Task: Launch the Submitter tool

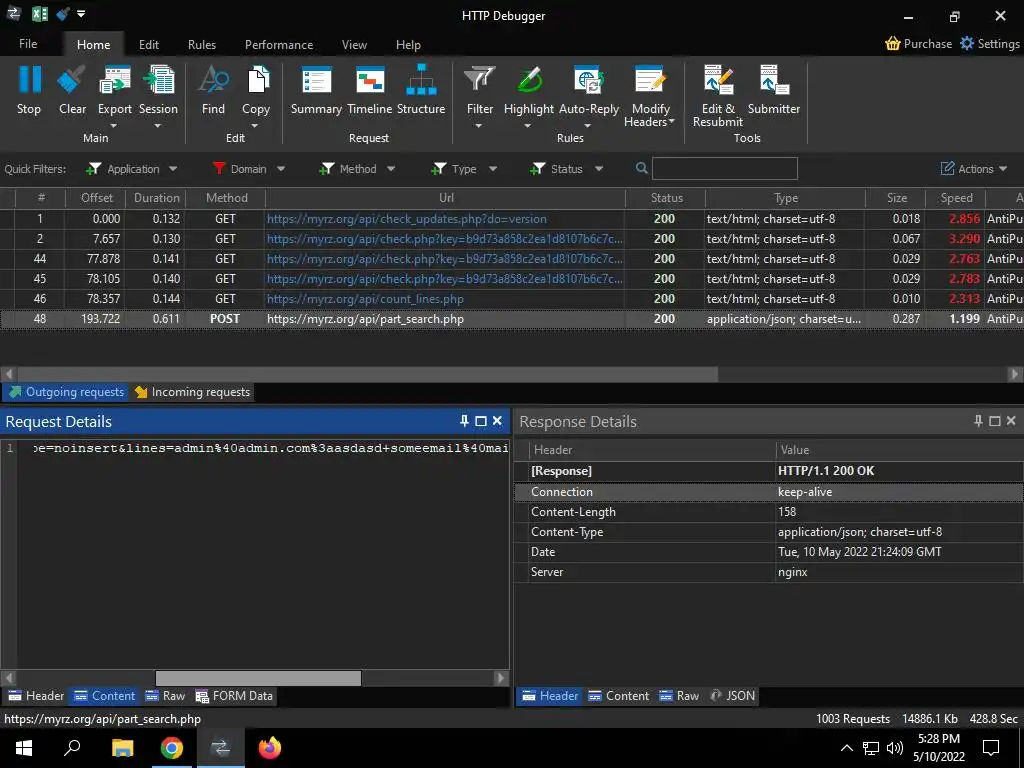Action: point(774,80)
